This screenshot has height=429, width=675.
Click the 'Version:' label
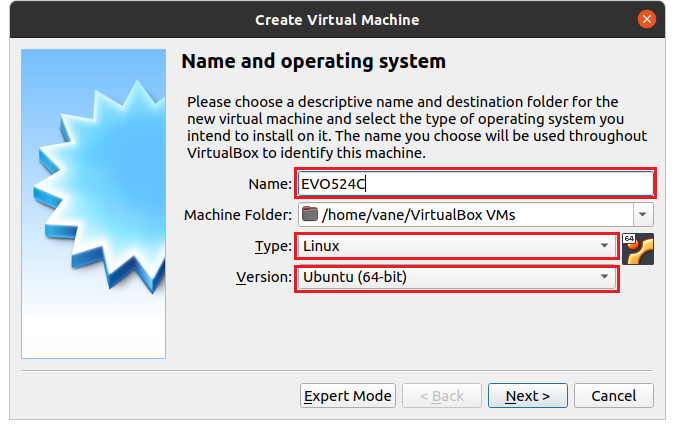click(x=264, y=277)
